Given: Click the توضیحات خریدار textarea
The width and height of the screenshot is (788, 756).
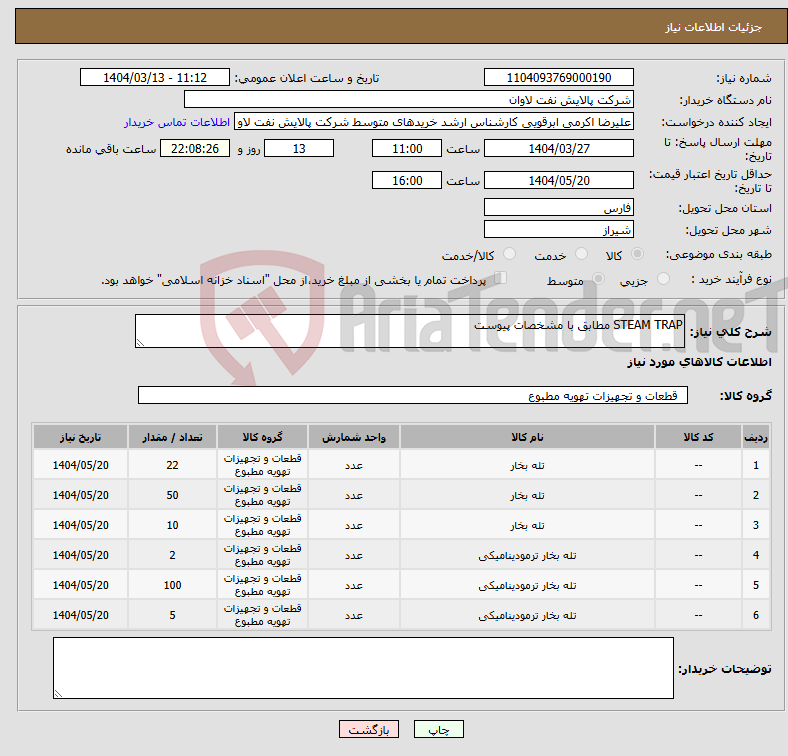Looking at the screenshot, I should 363,668.
